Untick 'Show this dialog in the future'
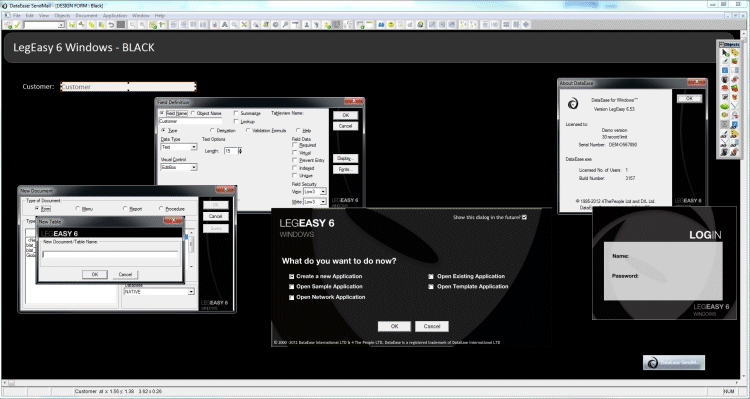This screenshot has width=750, height=399. click(524, 217)
